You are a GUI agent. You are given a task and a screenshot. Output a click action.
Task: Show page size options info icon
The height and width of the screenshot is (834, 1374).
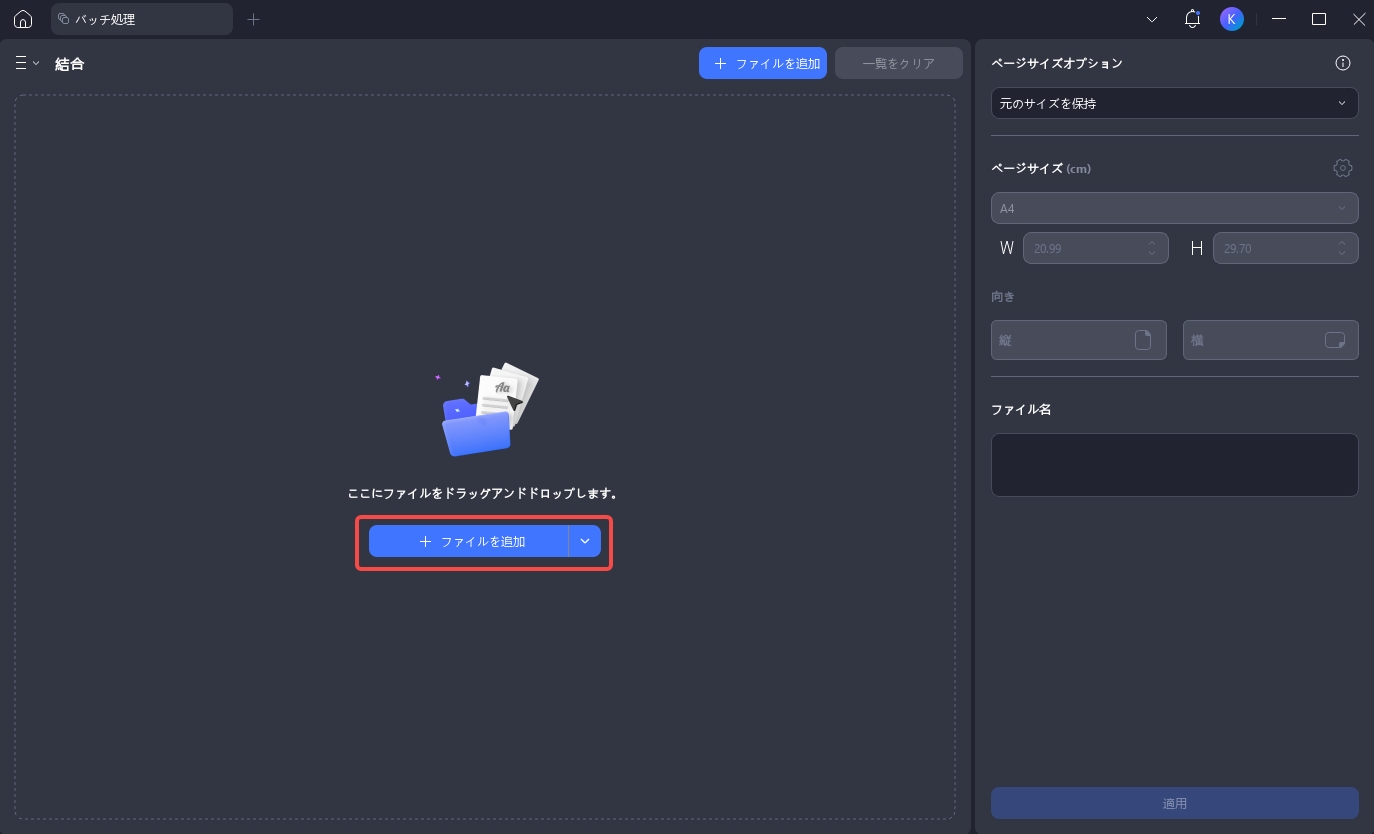point(1343,63)
